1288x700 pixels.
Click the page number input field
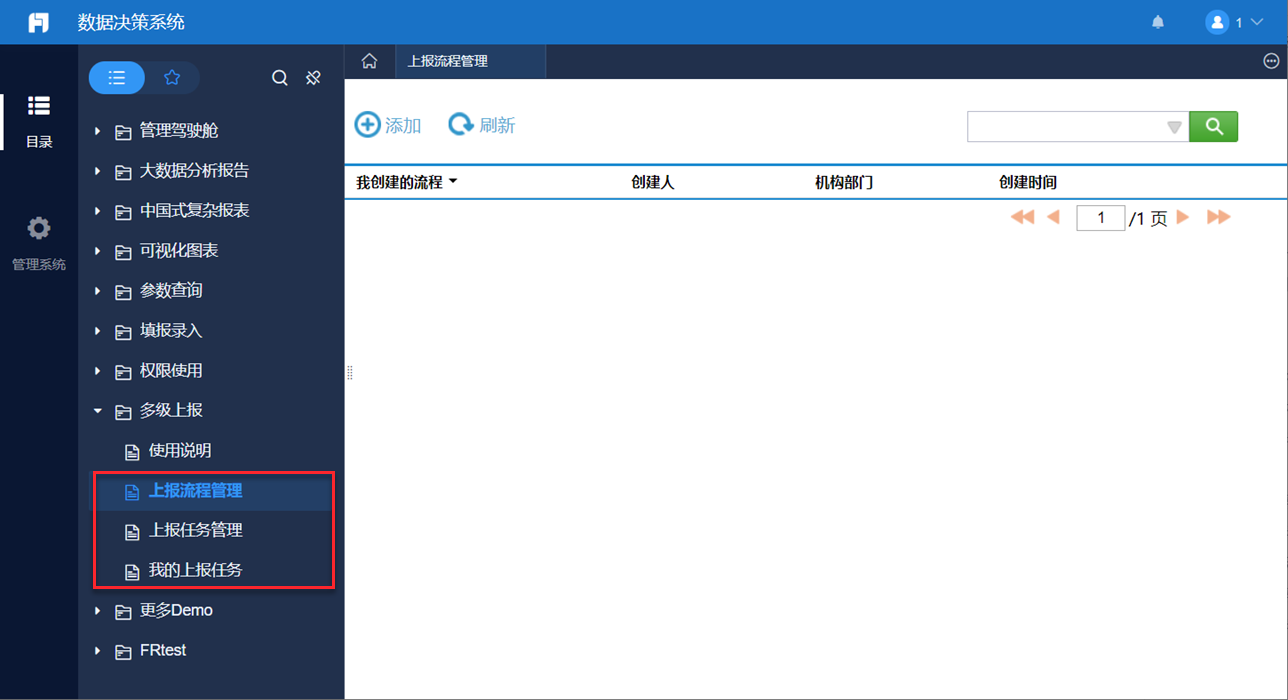click(1101, 218)
